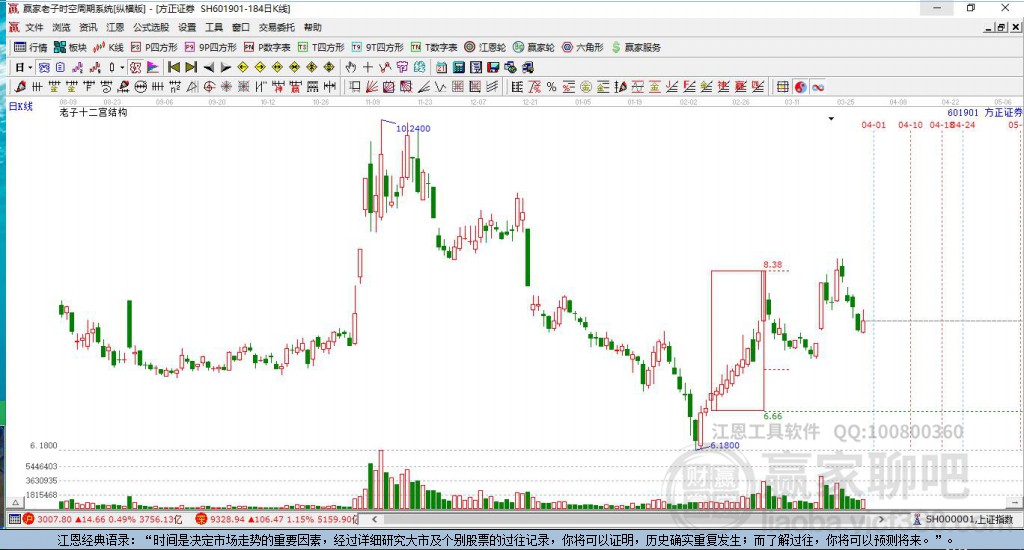Click the 3007.80 Shanghai index quote

[54, 519]
